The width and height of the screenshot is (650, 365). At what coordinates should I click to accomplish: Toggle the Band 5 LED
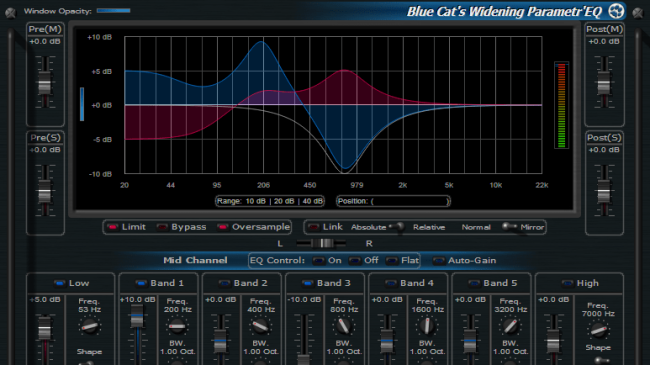[474, 283]
